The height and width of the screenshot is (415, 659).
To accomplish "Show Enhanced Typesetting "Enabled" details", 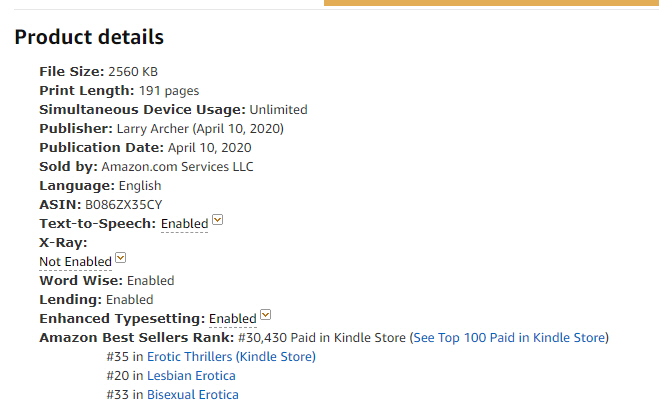I will (x=232, y=319).
